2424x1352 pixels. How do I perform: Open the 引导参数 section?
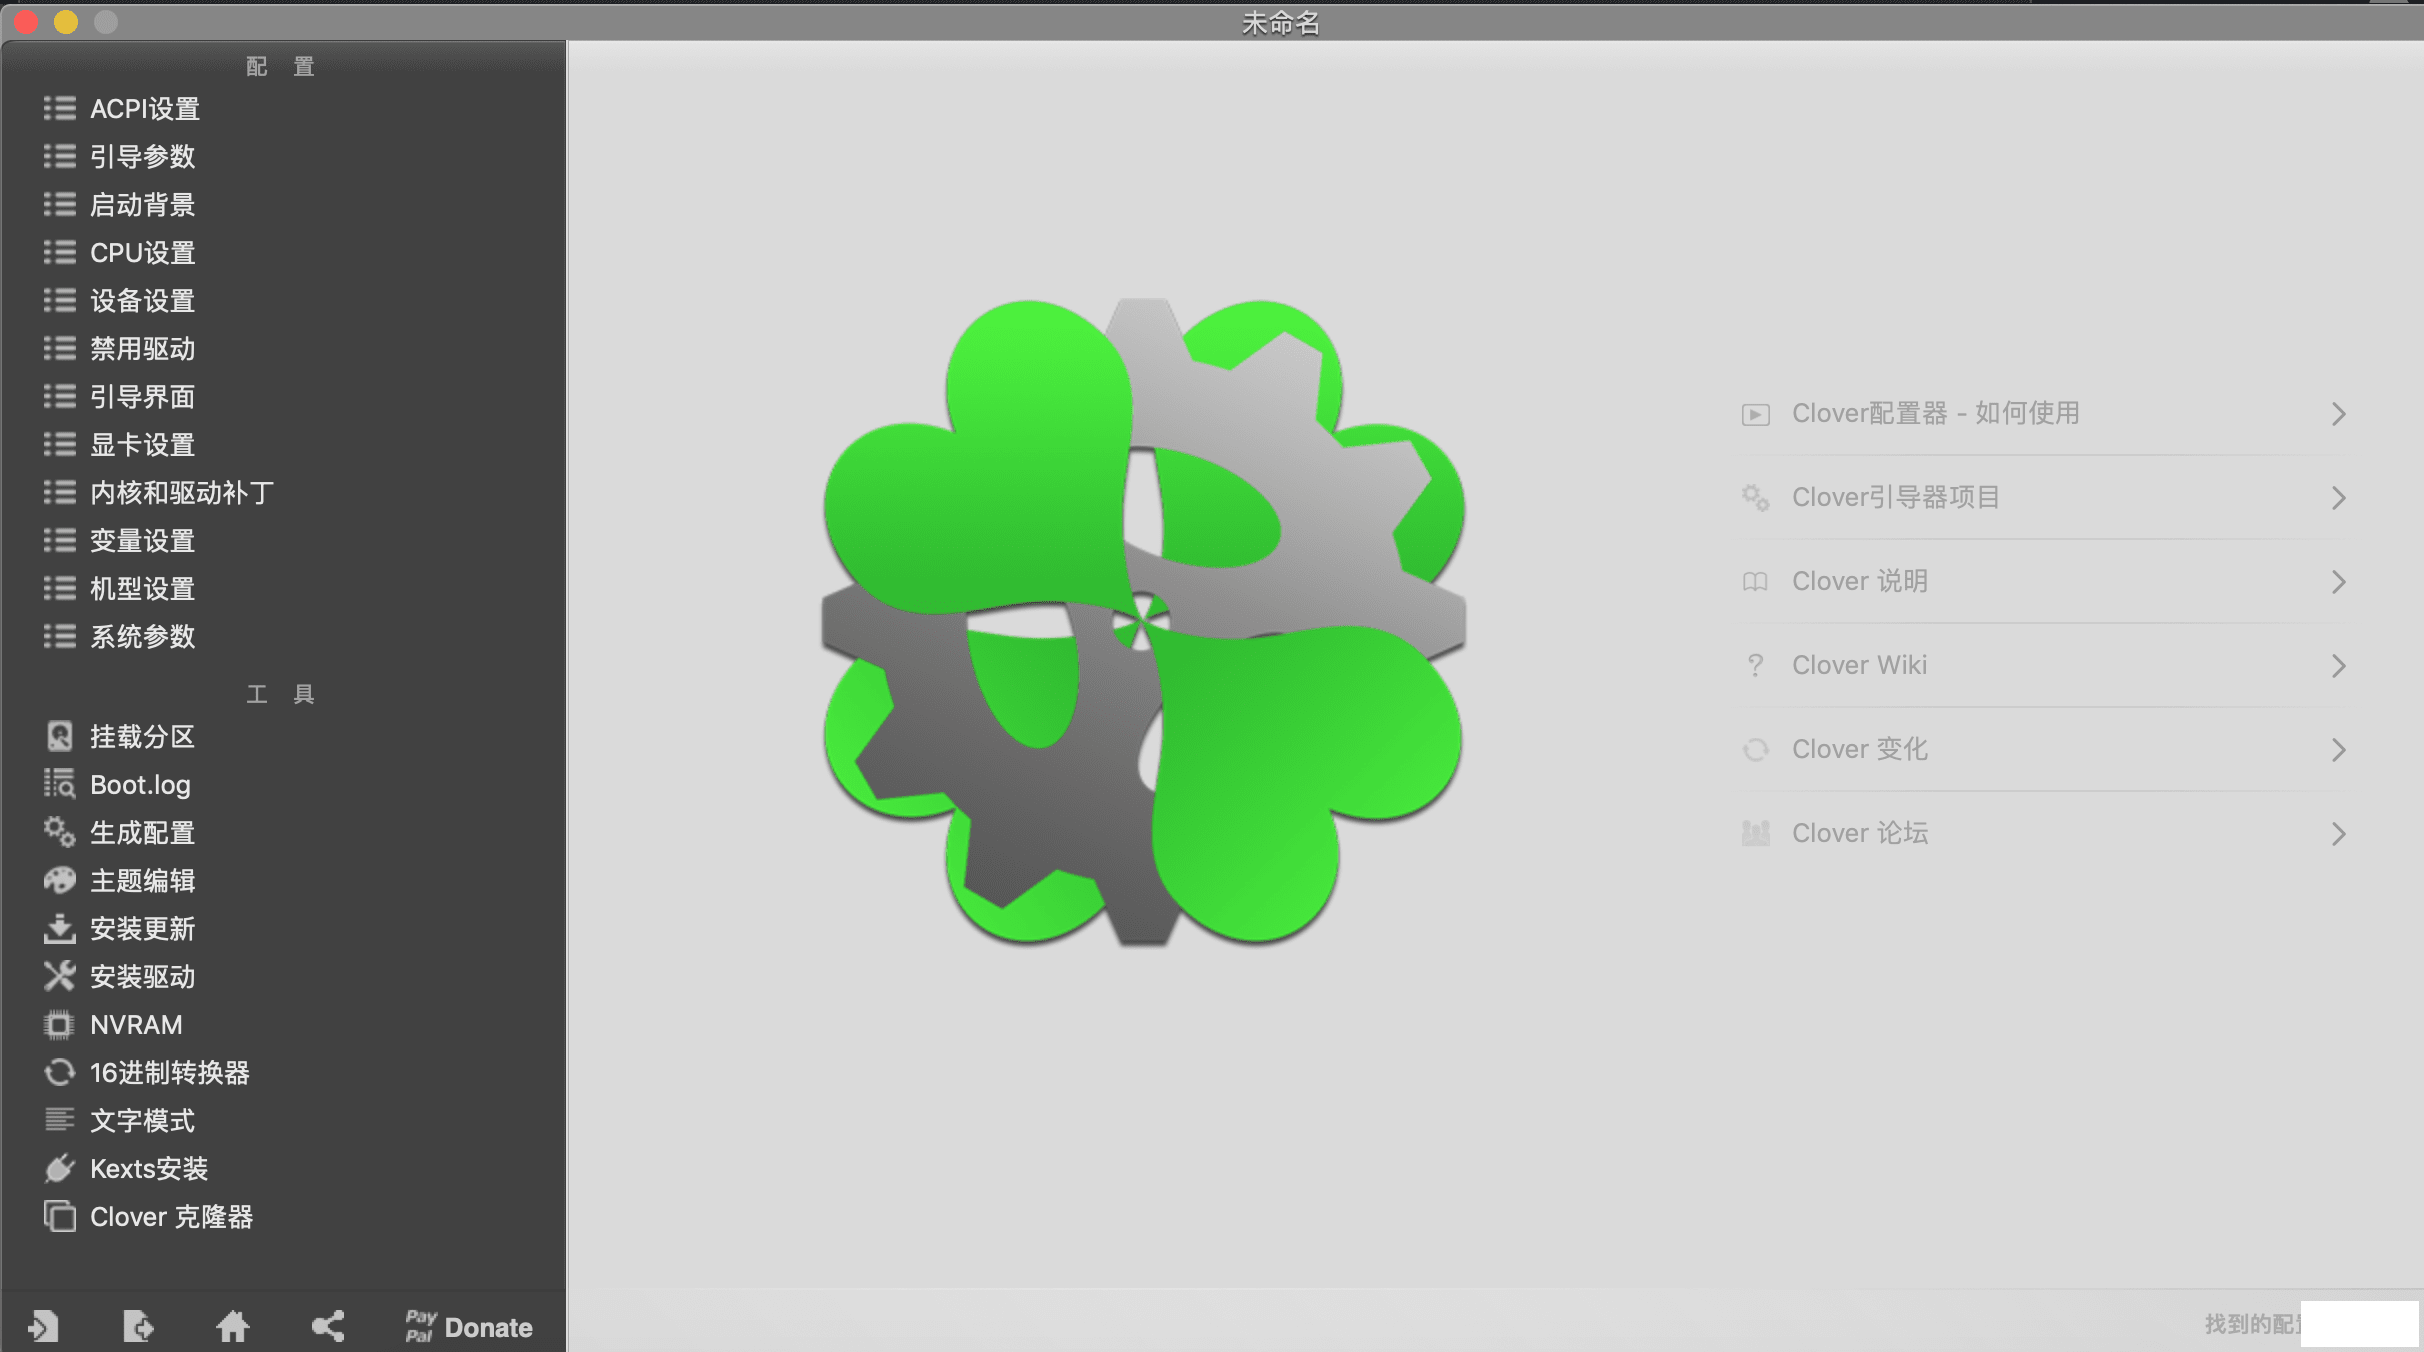(x=142, y=157)
